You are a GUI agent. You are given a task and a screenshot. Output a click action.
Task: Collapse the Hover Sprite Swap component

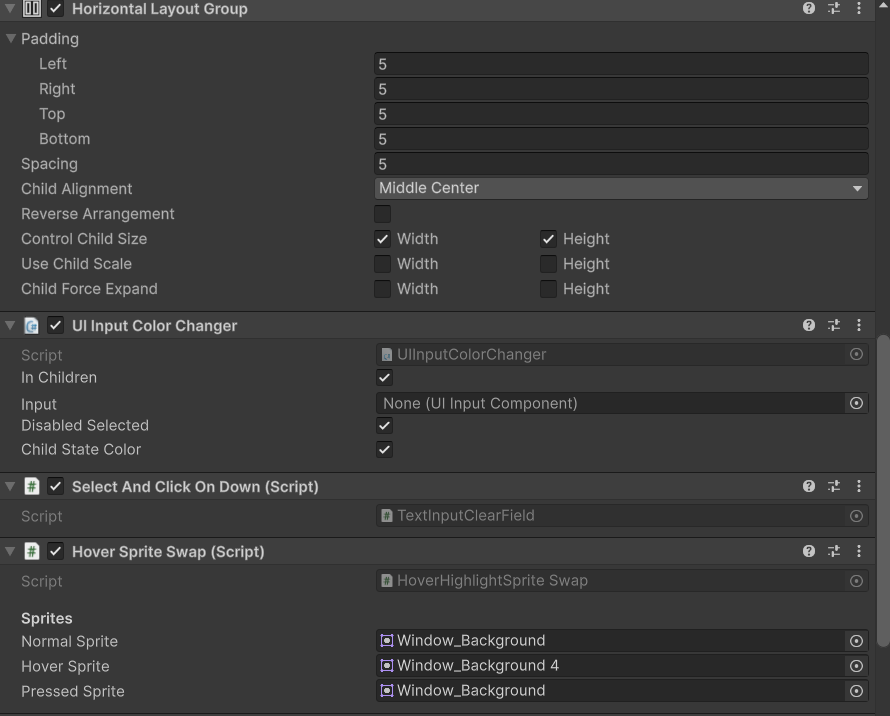click(x=10, y=551)
